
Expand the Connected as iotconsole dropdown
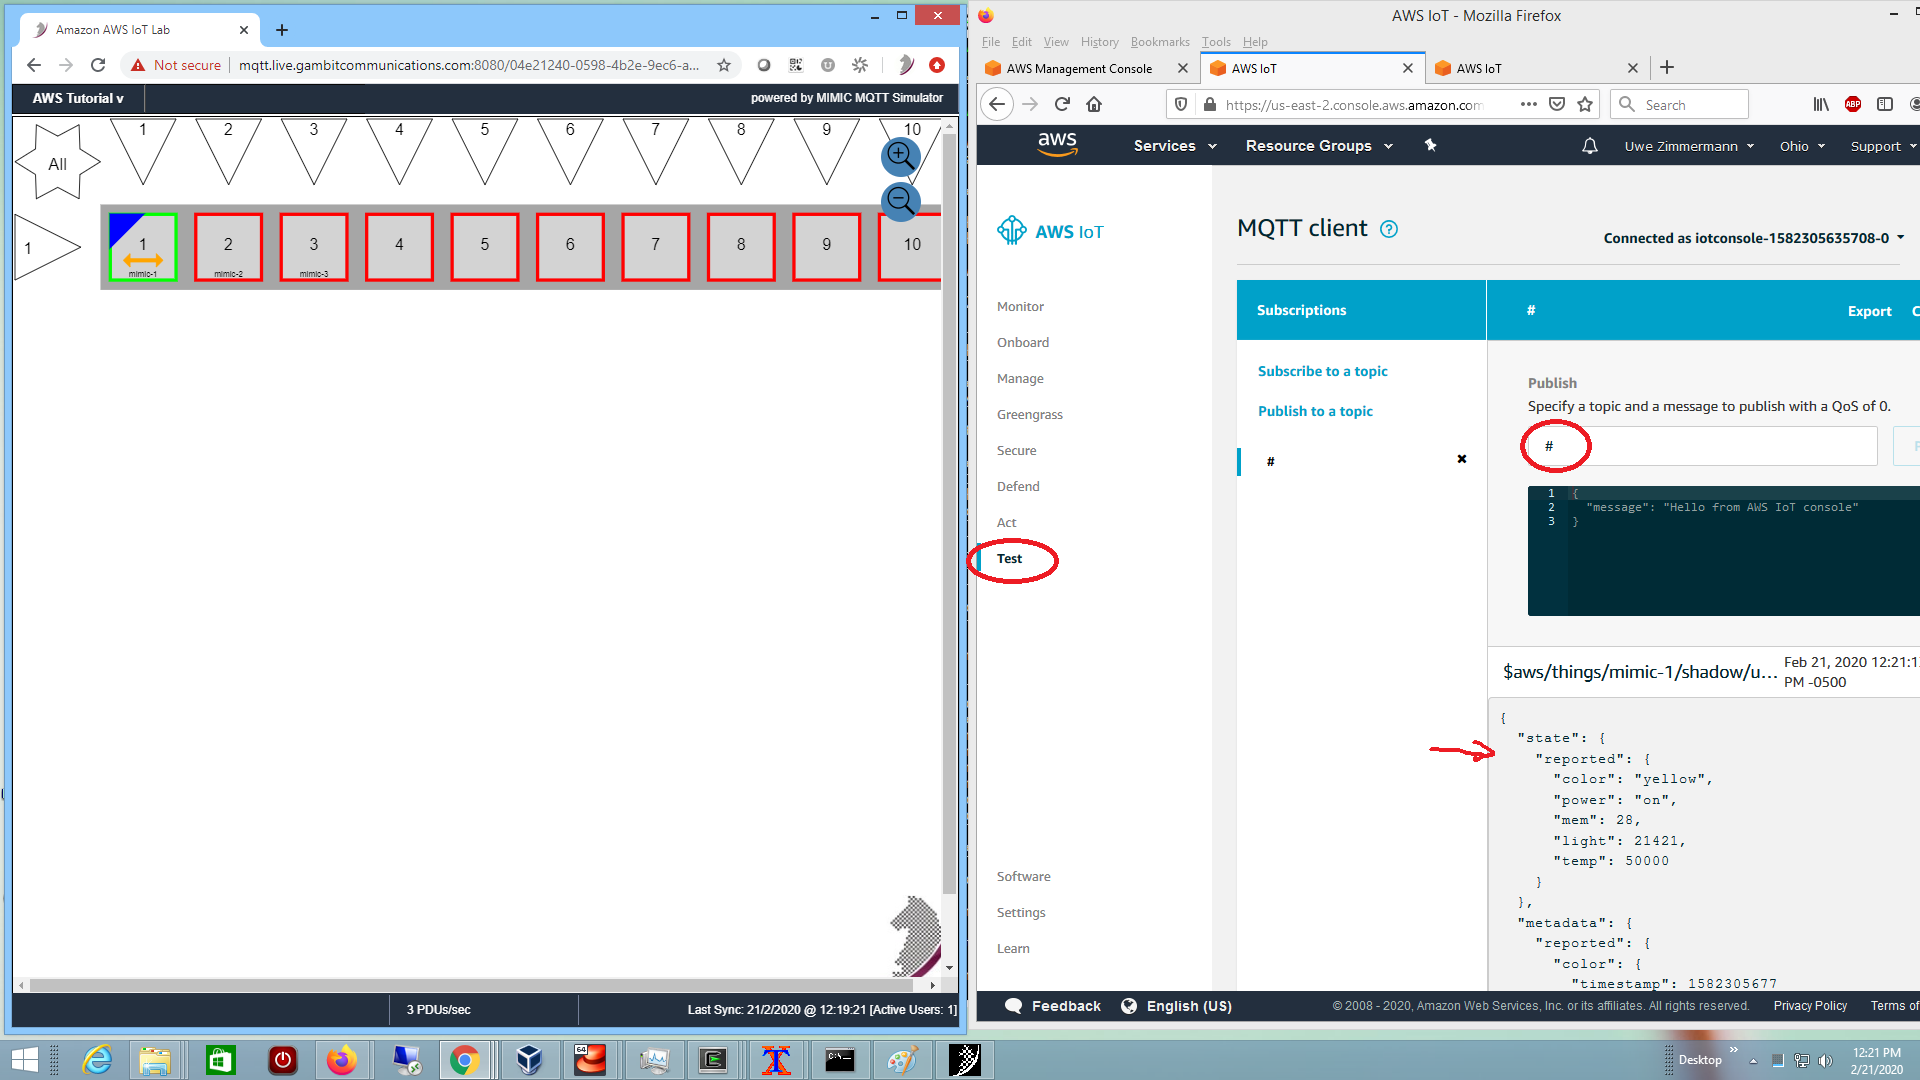(x=1754, y=238)
